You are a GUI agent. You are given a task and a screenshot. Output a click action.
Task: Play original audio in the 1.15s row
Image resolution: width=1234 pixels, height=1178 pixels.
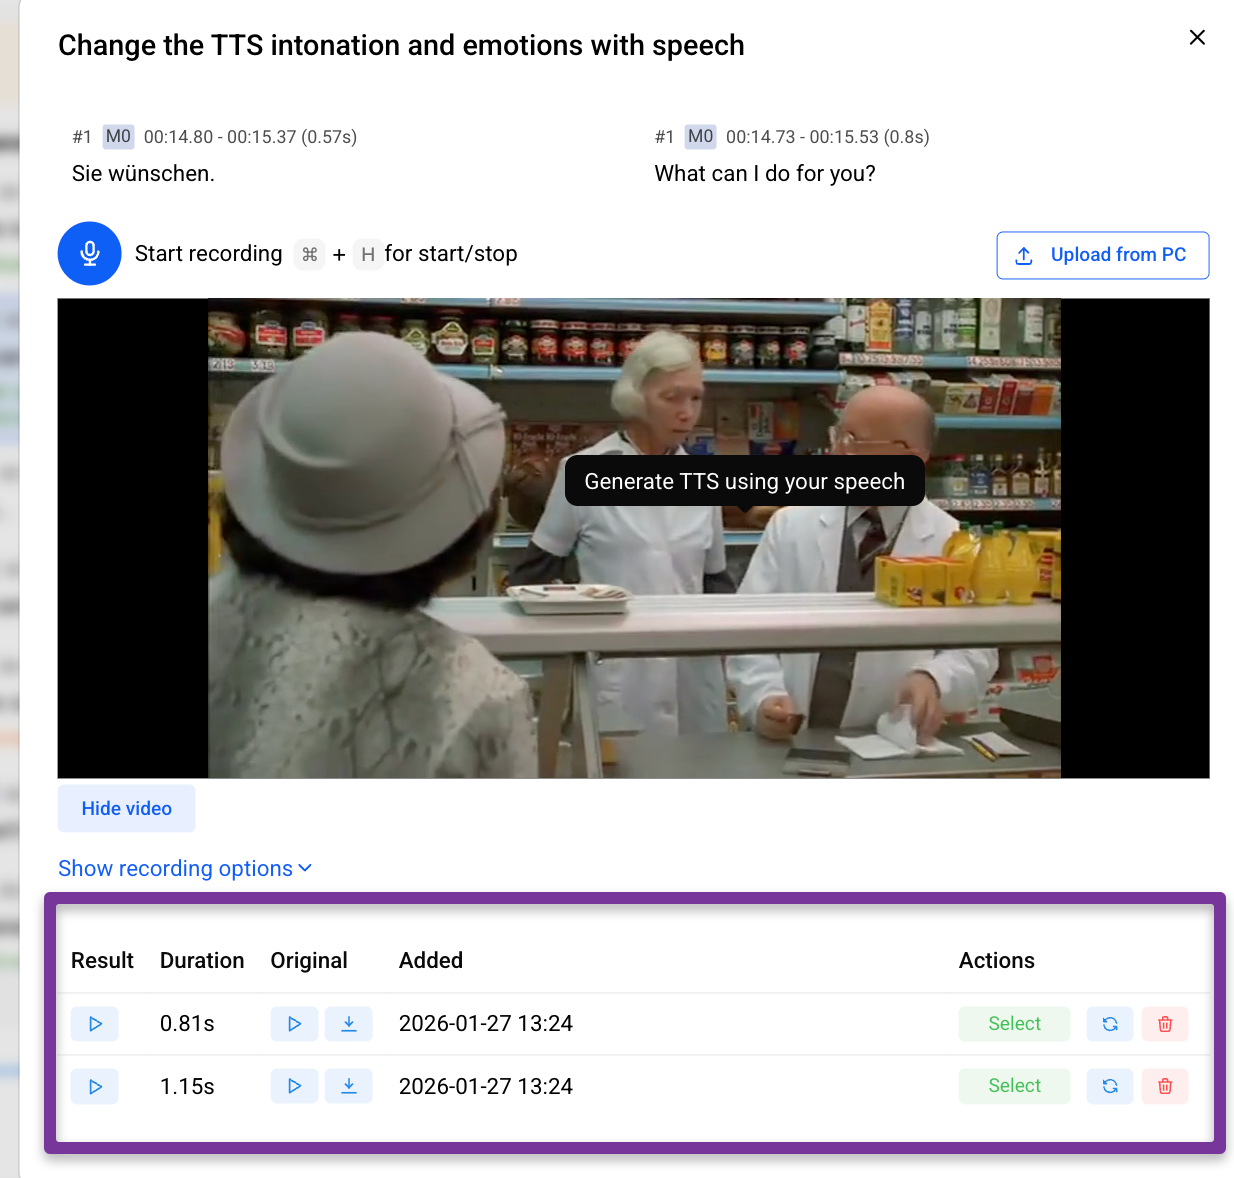(294, 1086)
